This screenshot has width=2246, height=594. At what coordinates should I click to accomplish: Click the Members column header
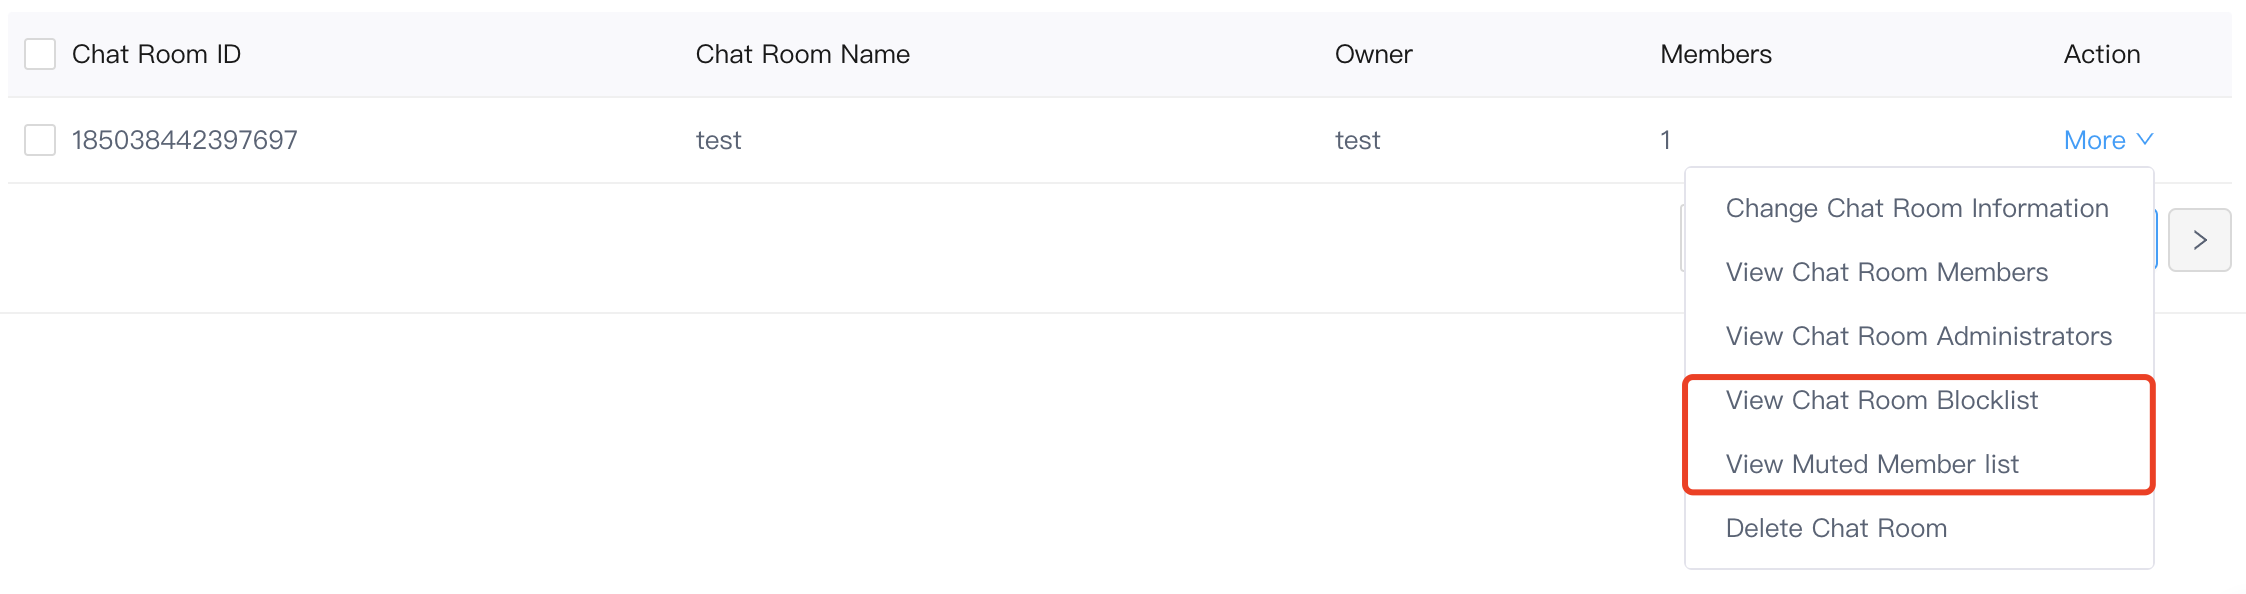tap(1716, 54)
